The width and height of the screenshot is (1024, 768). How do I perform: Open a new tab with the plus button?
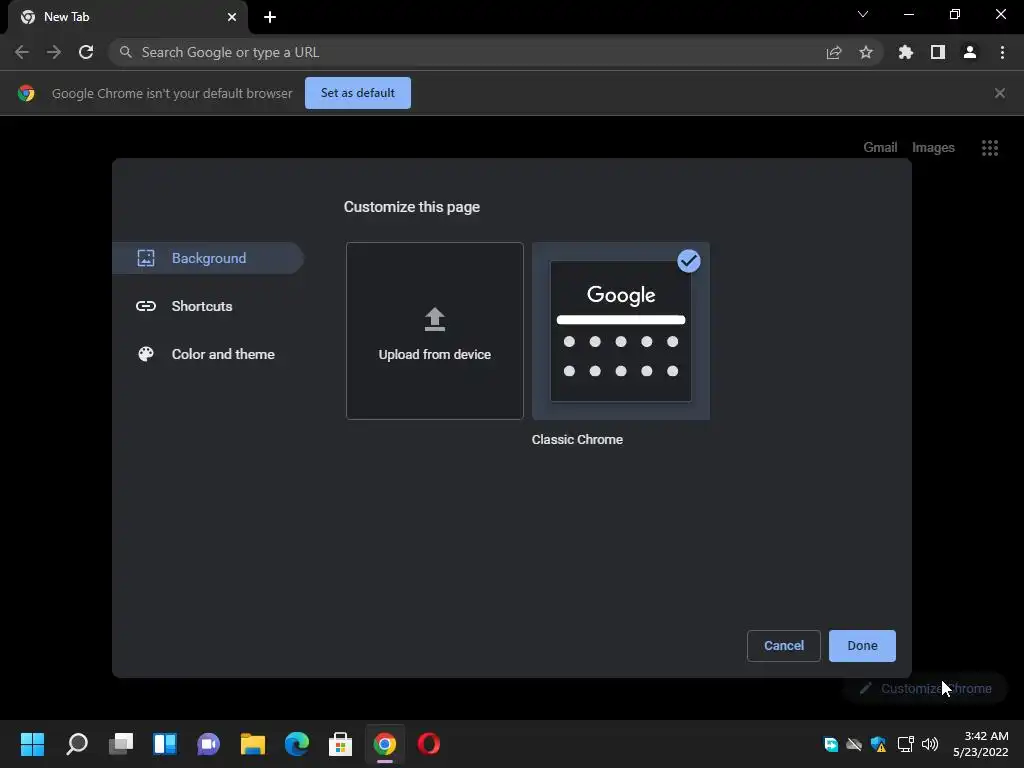270,17
